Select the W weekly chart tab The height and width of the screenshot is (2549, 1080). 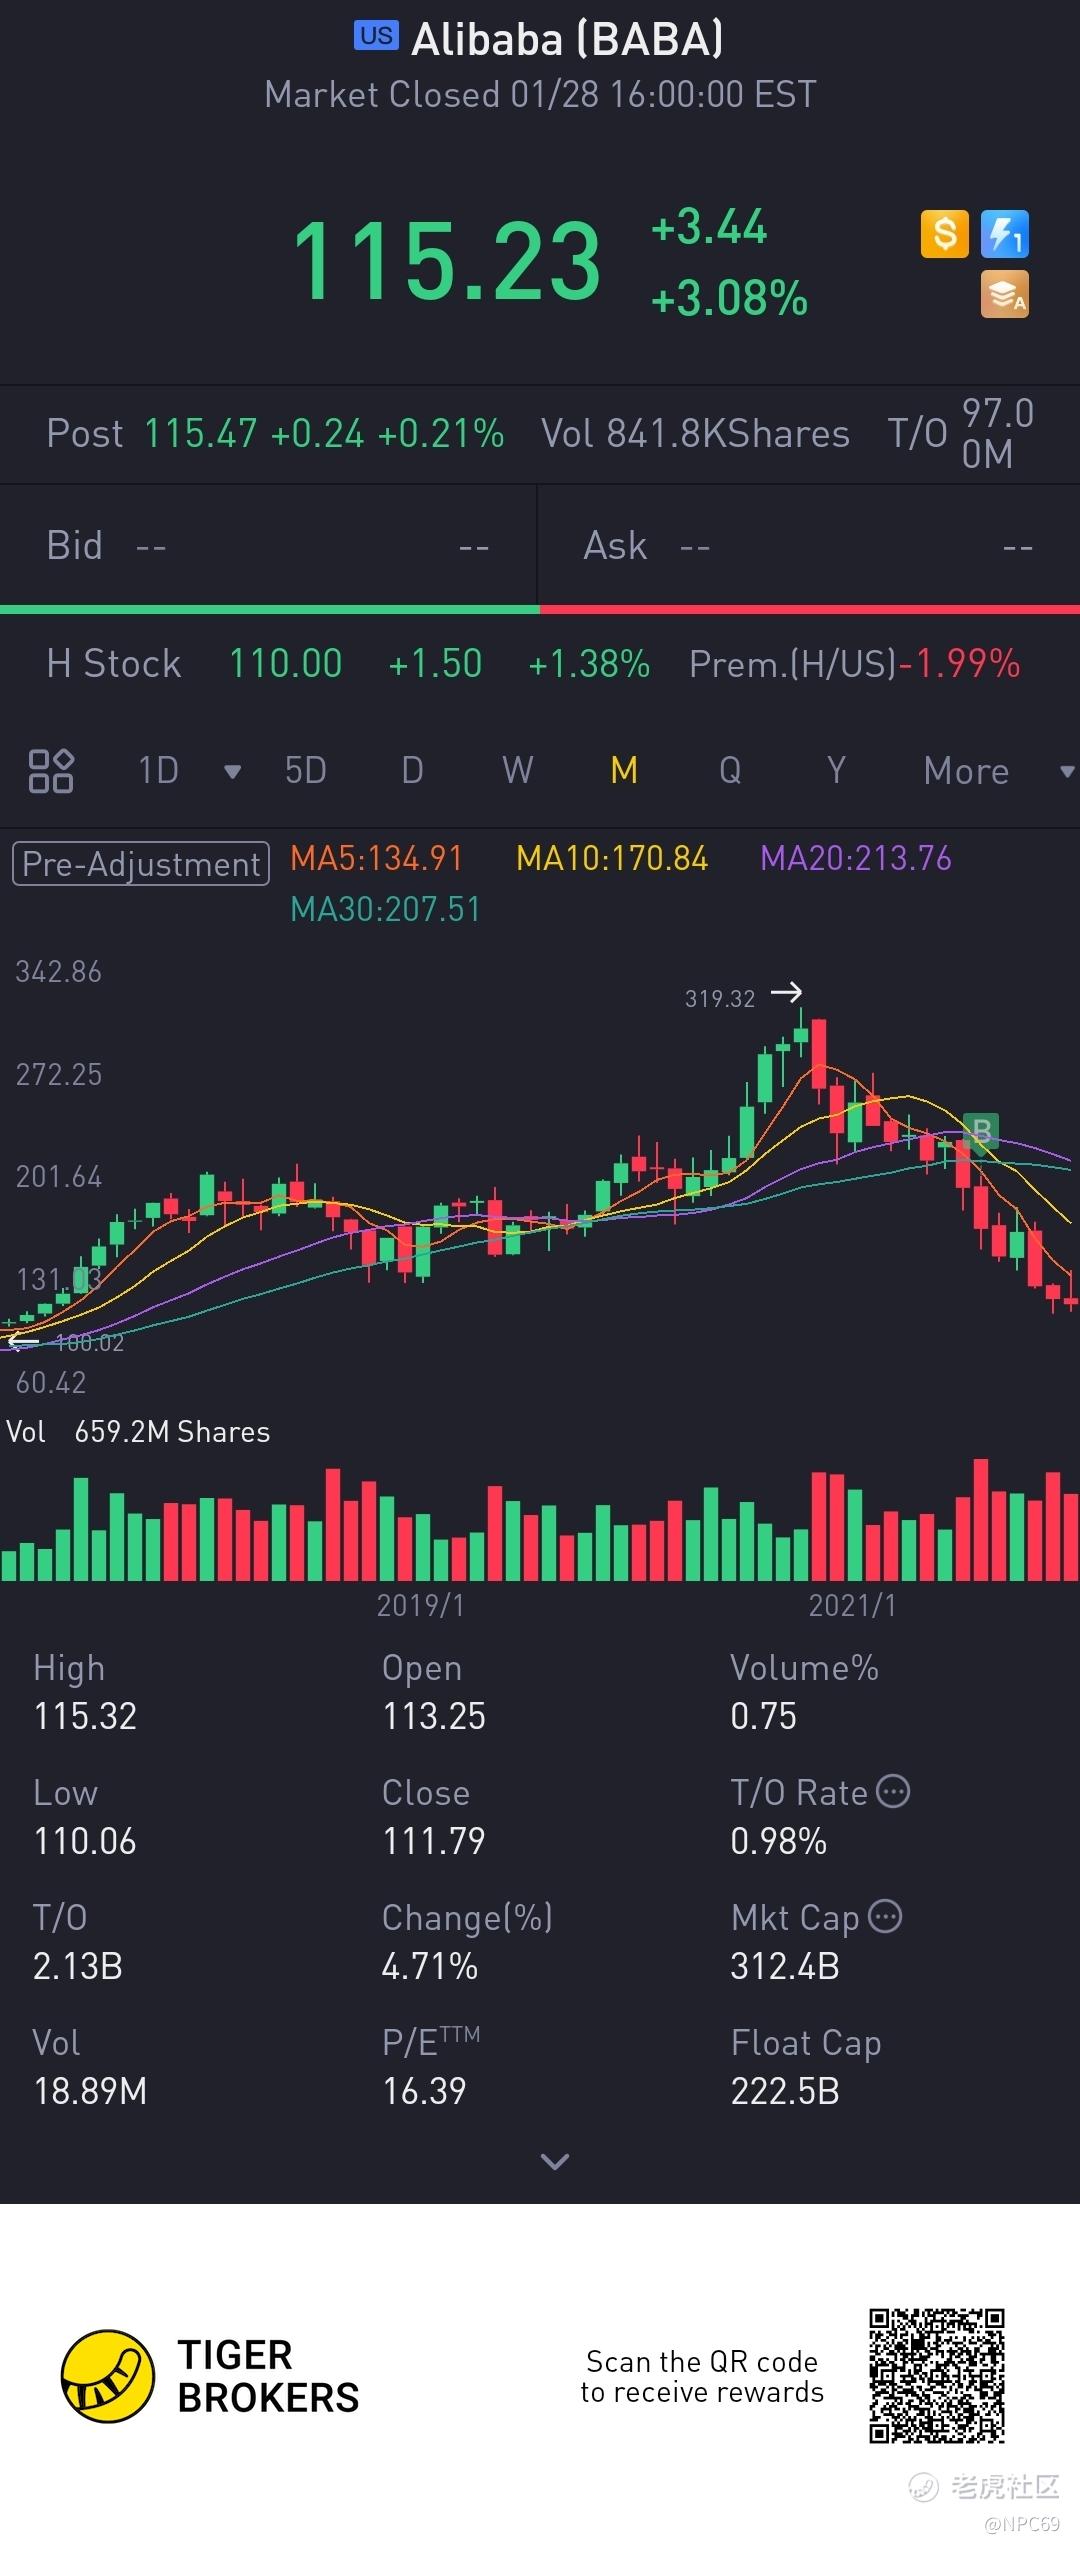(518, 771)
